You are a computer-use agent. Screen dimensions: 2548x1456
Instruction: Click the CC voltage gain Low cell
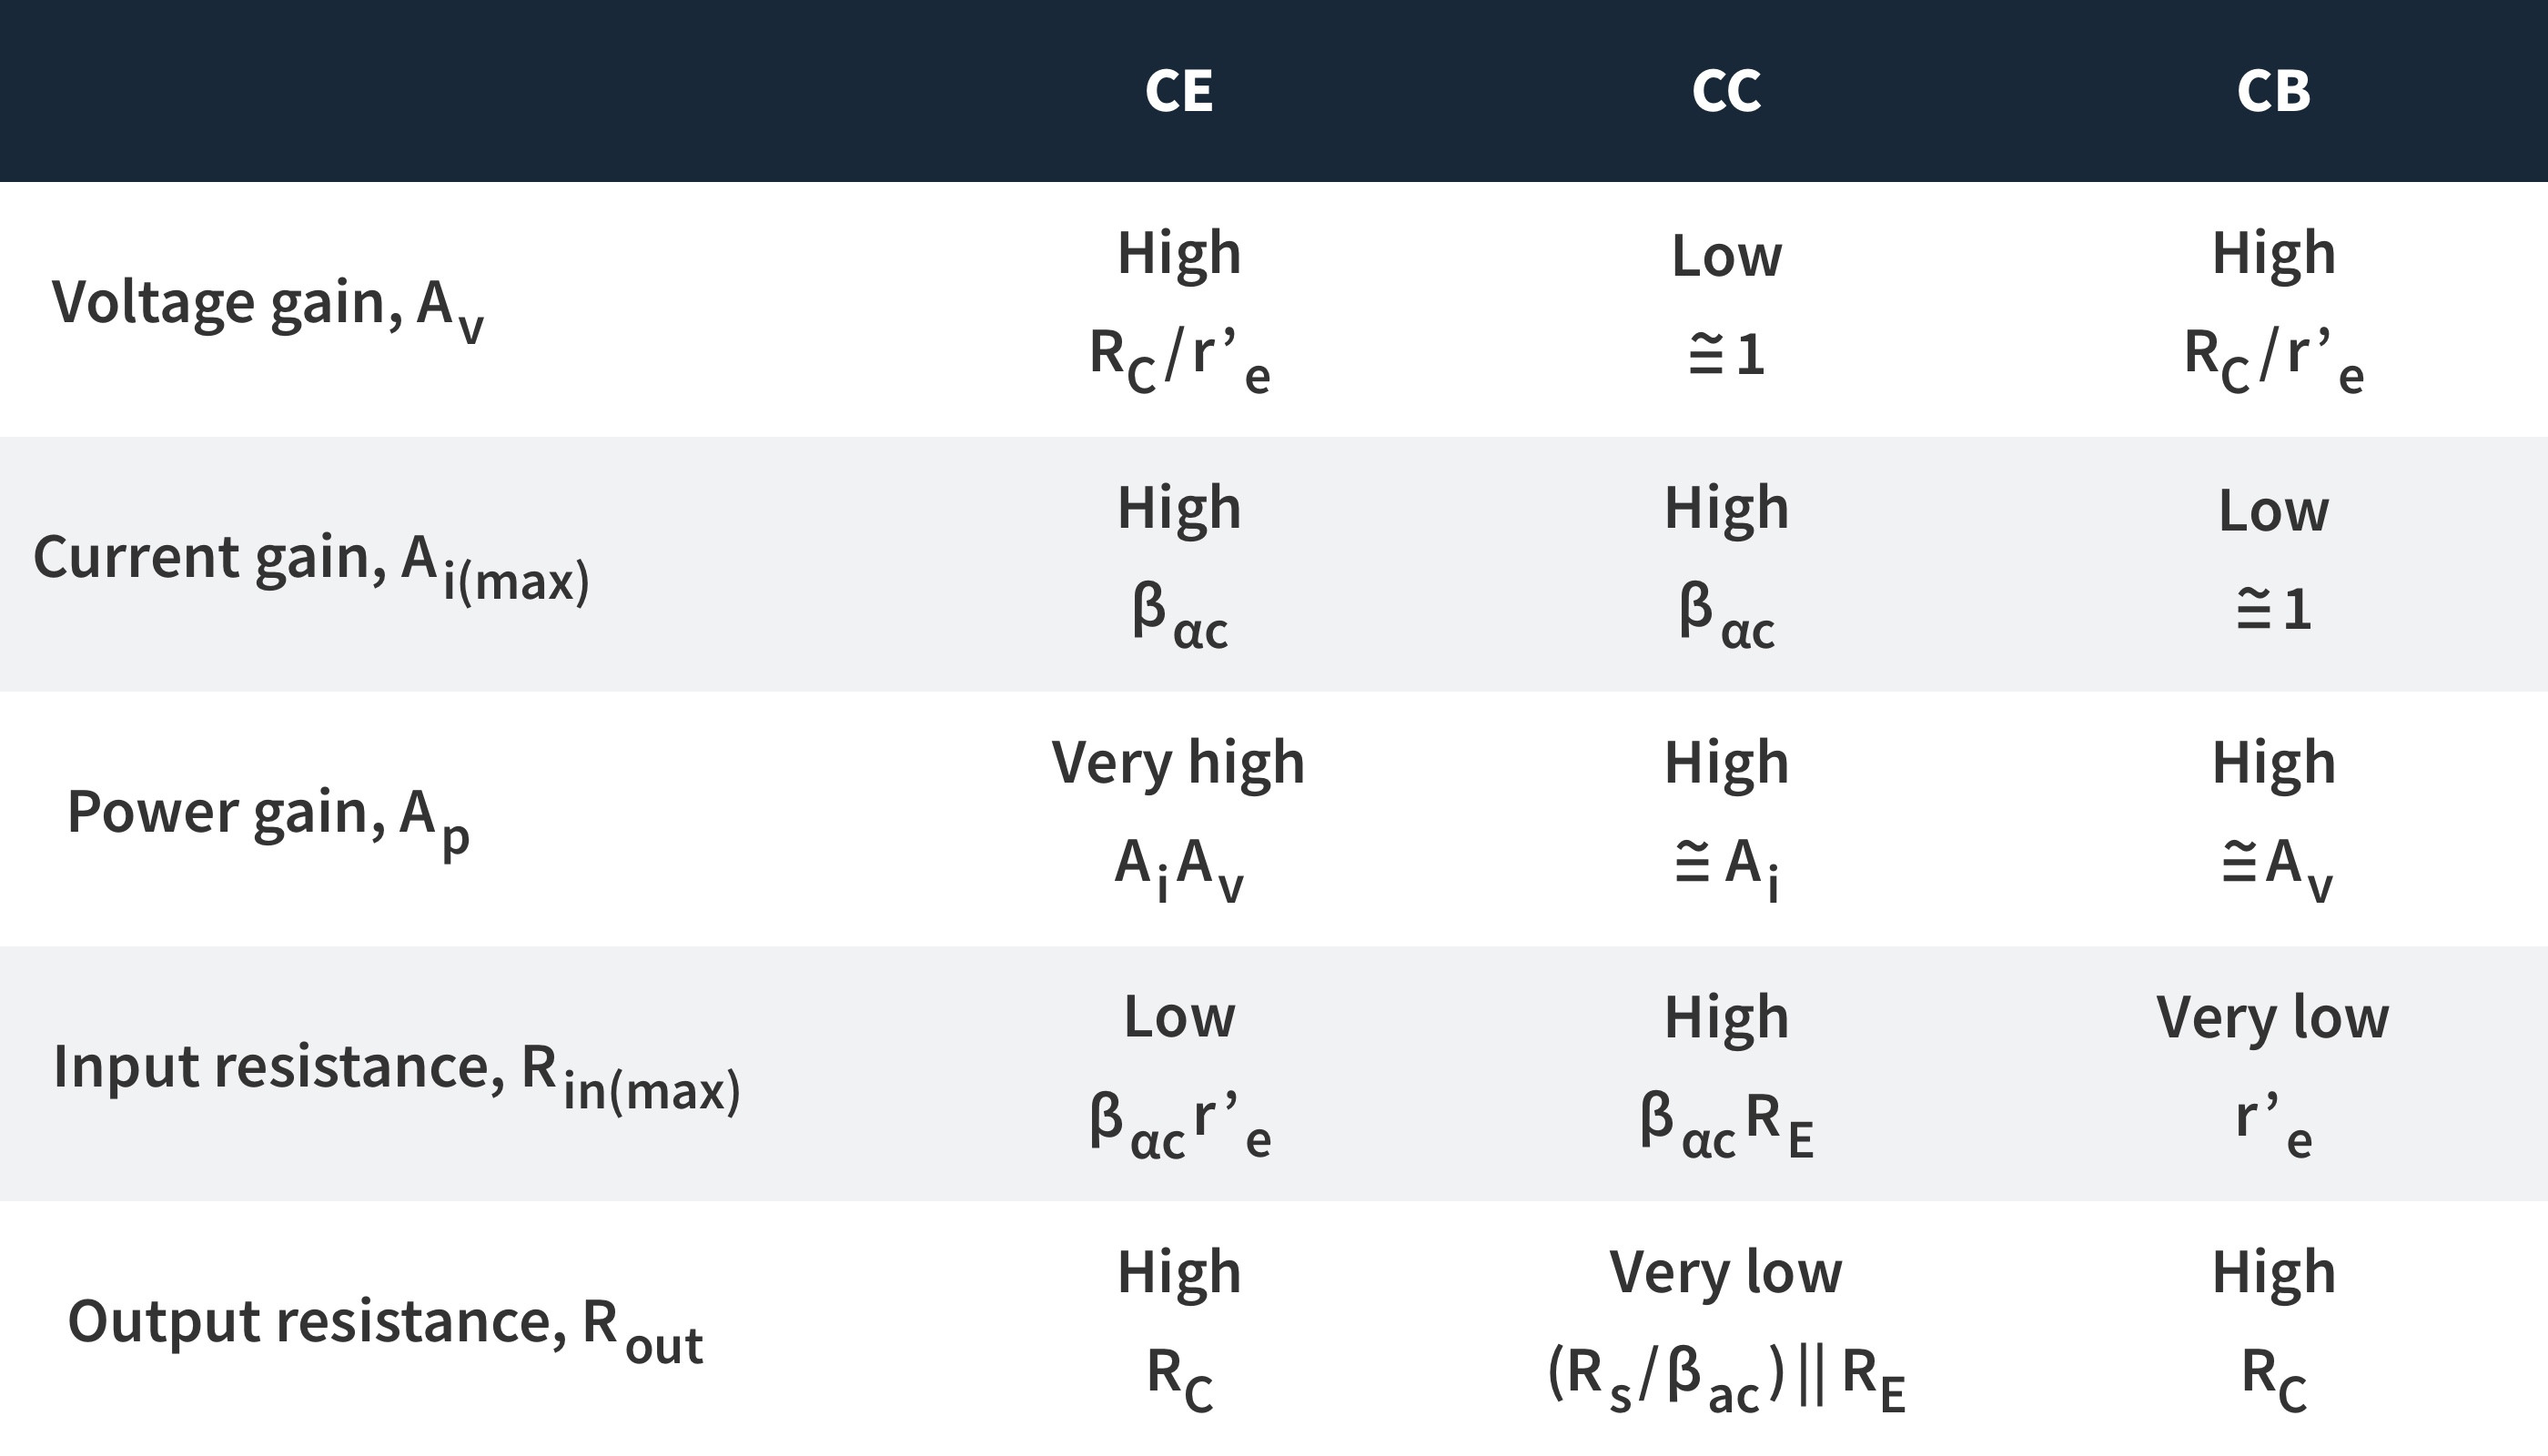[1726, 256]
